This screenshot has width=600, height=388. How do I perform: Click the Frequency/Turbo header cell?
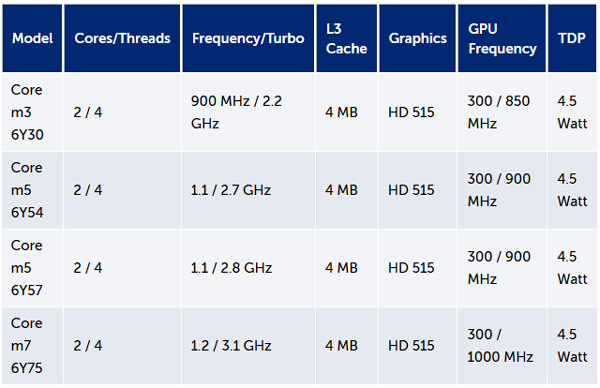(248, 38)
